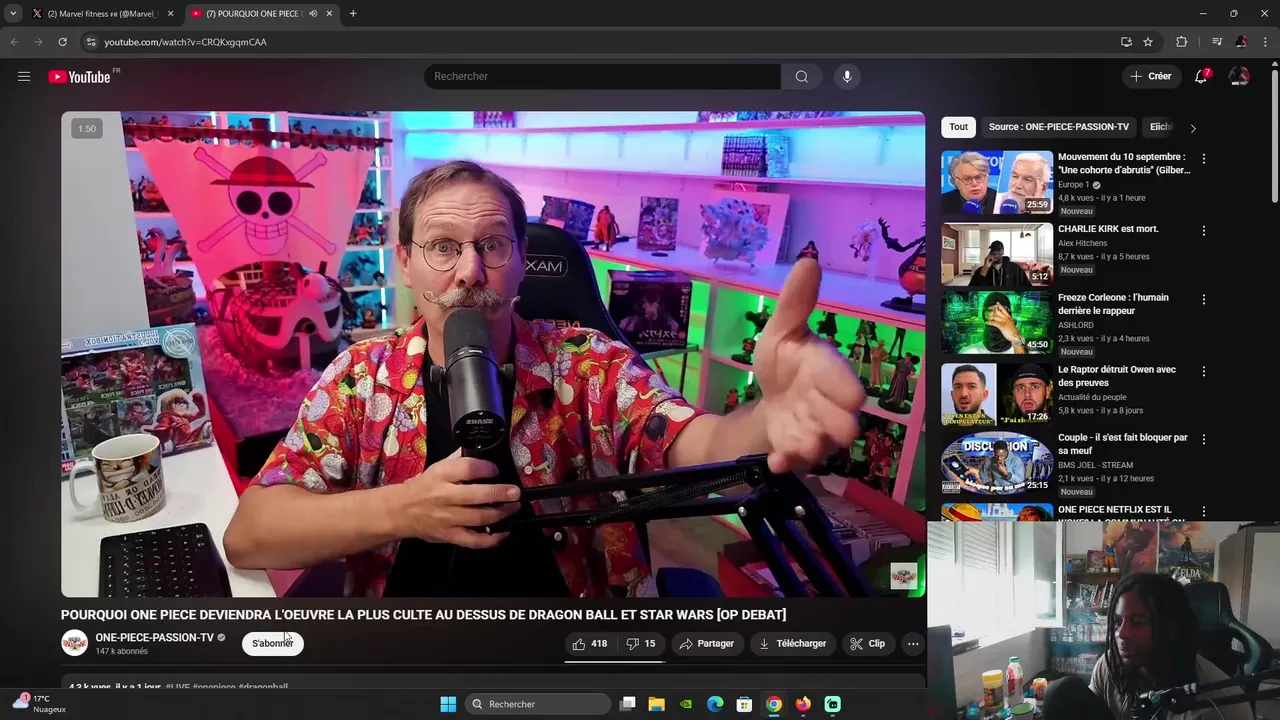Show more filter chips with right arrow

(1193, 128)
